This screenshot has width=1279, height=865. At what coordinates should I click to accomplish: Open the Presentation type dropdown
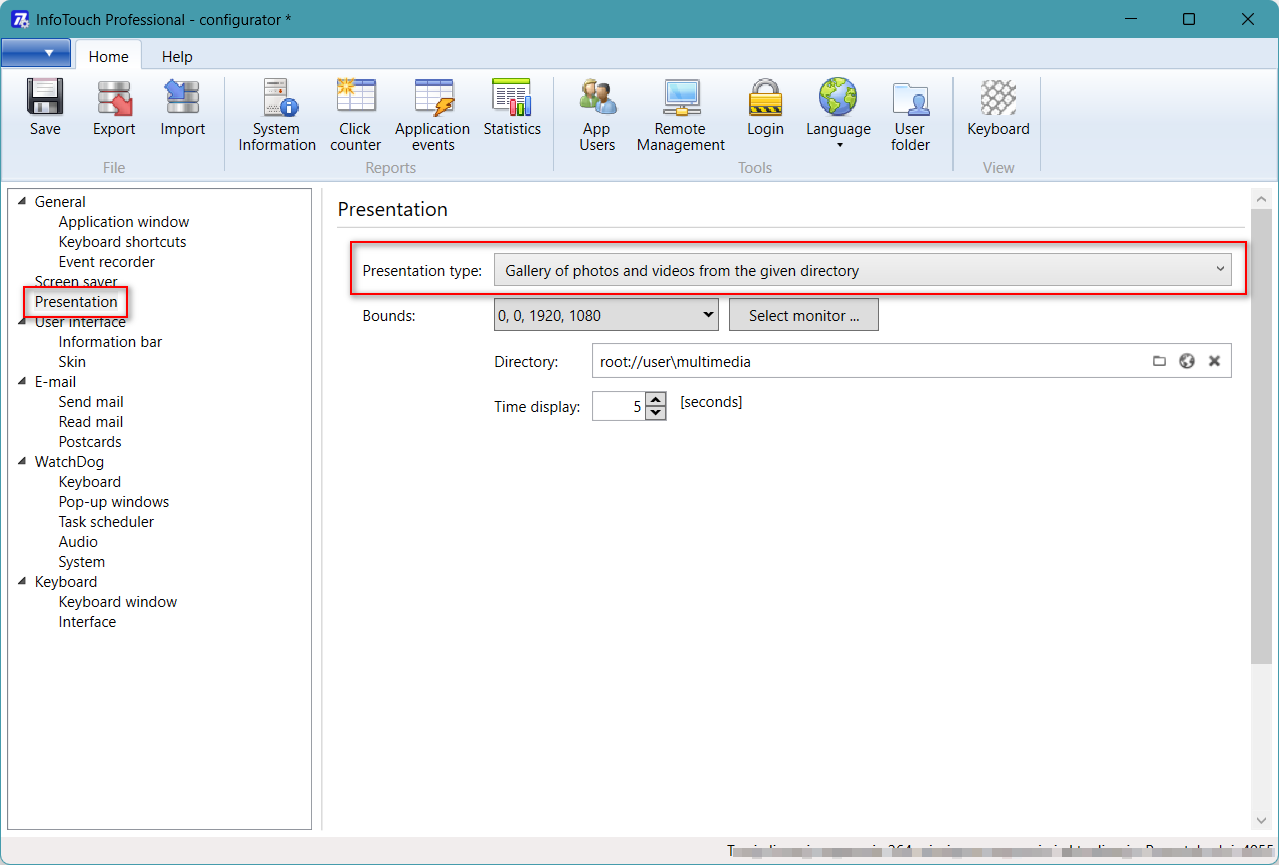point(863,270)
